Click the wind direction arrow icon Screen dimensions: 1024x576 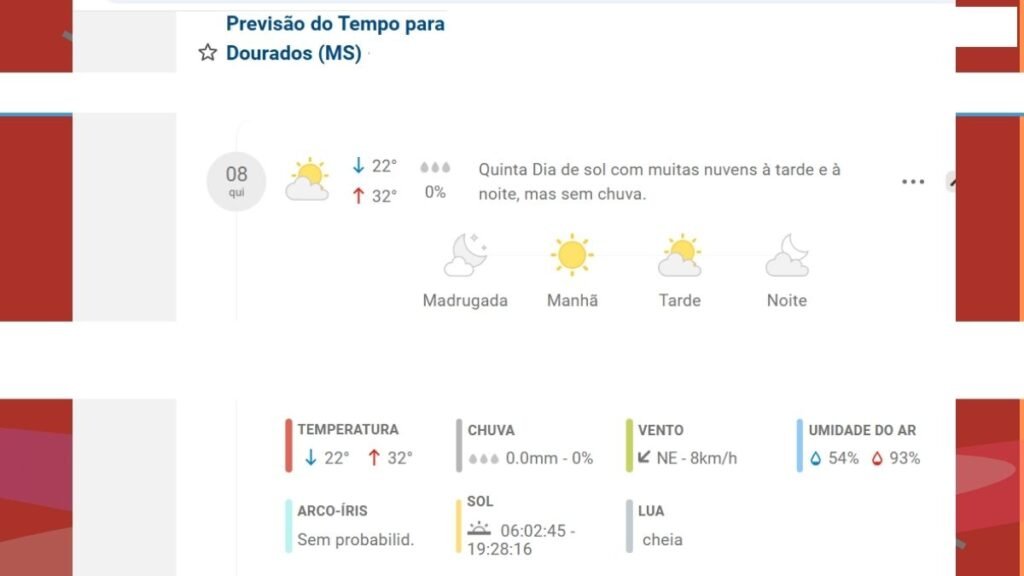(643, 459)
